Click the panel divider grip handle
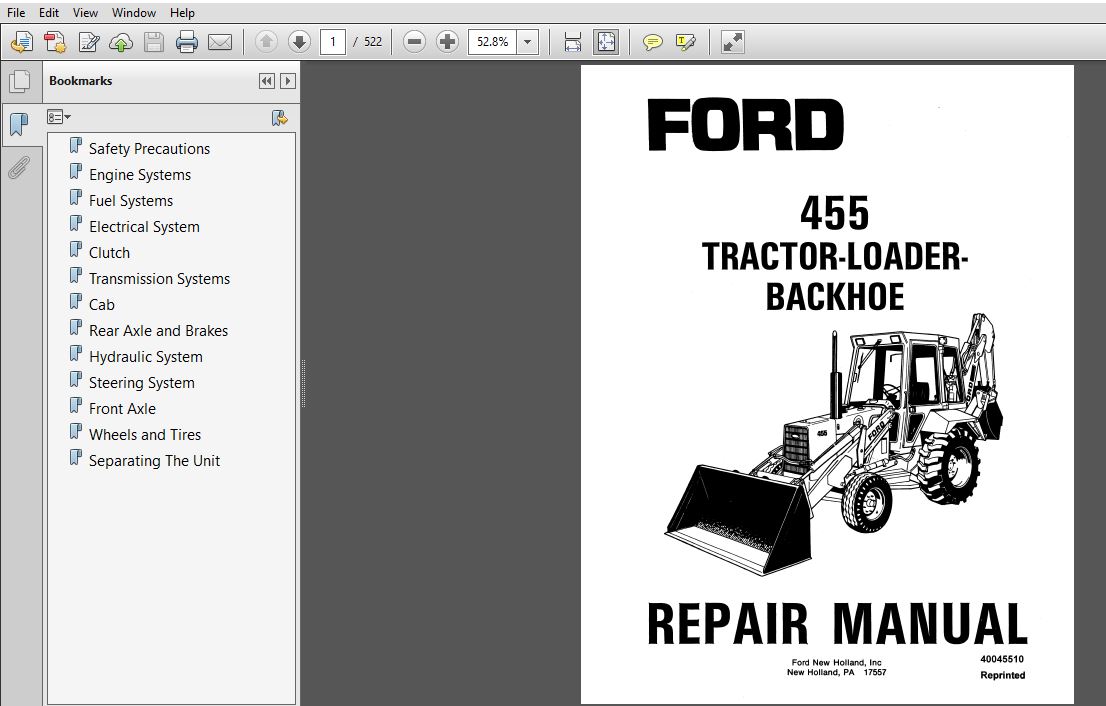Image resolution: width=1106 pixels, height=706 pixels. pyautogui.click(x=303, y=384)
